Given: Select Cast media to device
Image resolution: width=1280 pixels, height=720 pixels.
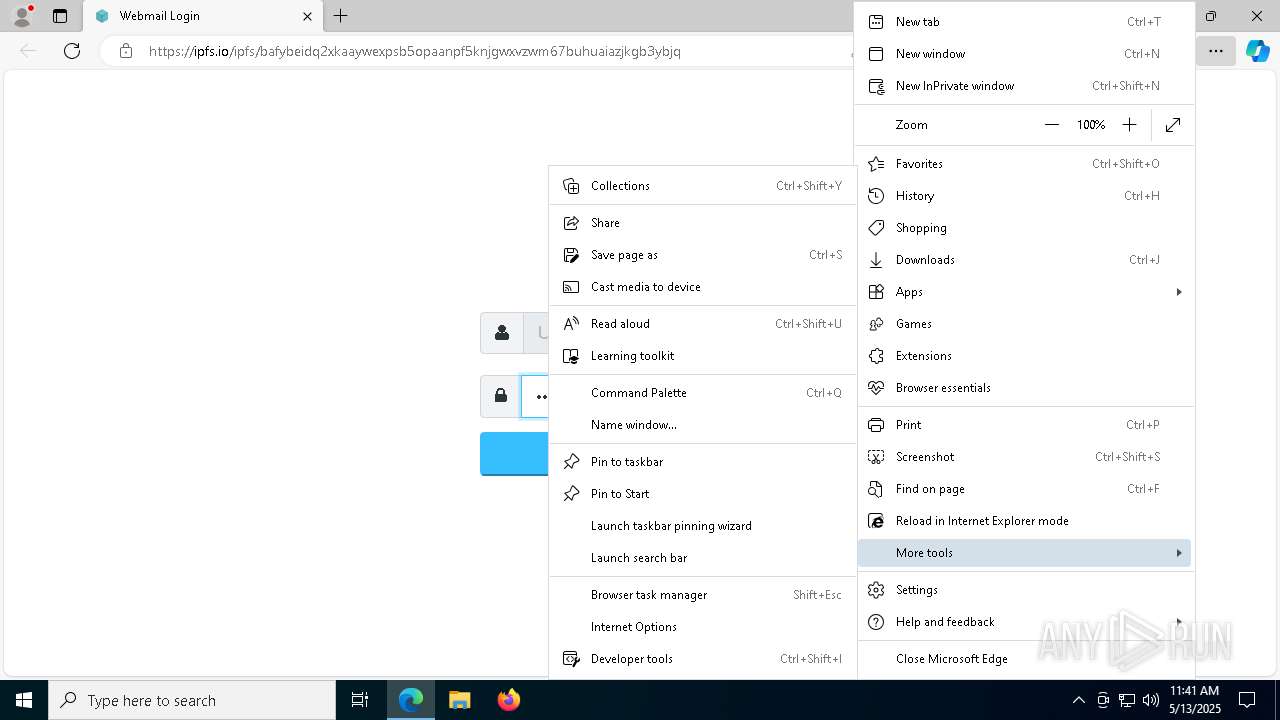Looking at the screenshot, I should pyautogui.click(x=702, y=286).
